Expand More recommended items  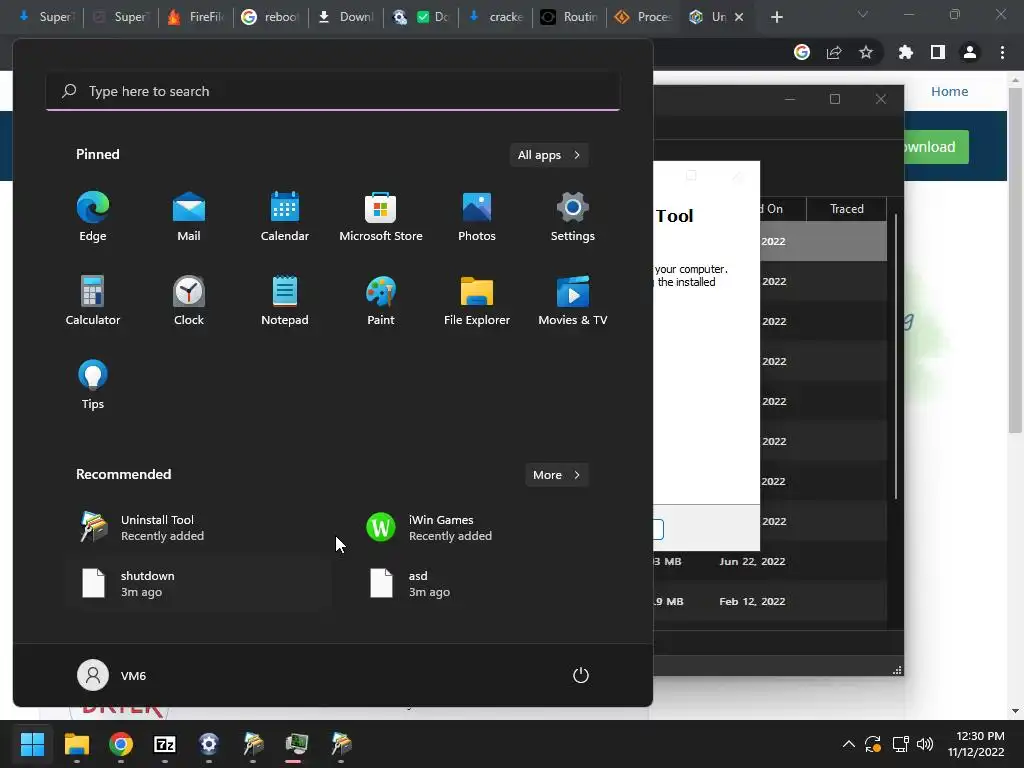coord(556,475)
